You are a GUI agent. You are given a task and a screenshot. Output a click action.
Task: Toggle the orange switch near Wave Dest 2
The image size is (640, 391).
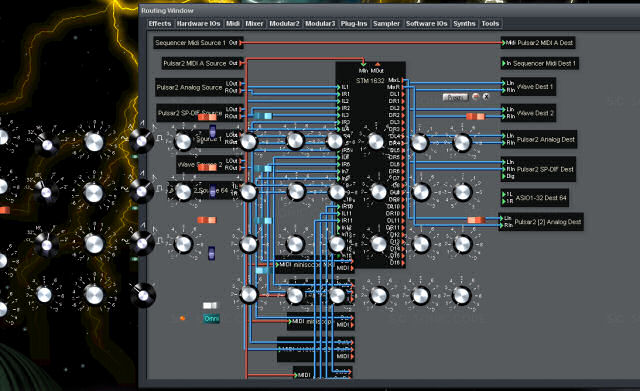click(476, 116)
